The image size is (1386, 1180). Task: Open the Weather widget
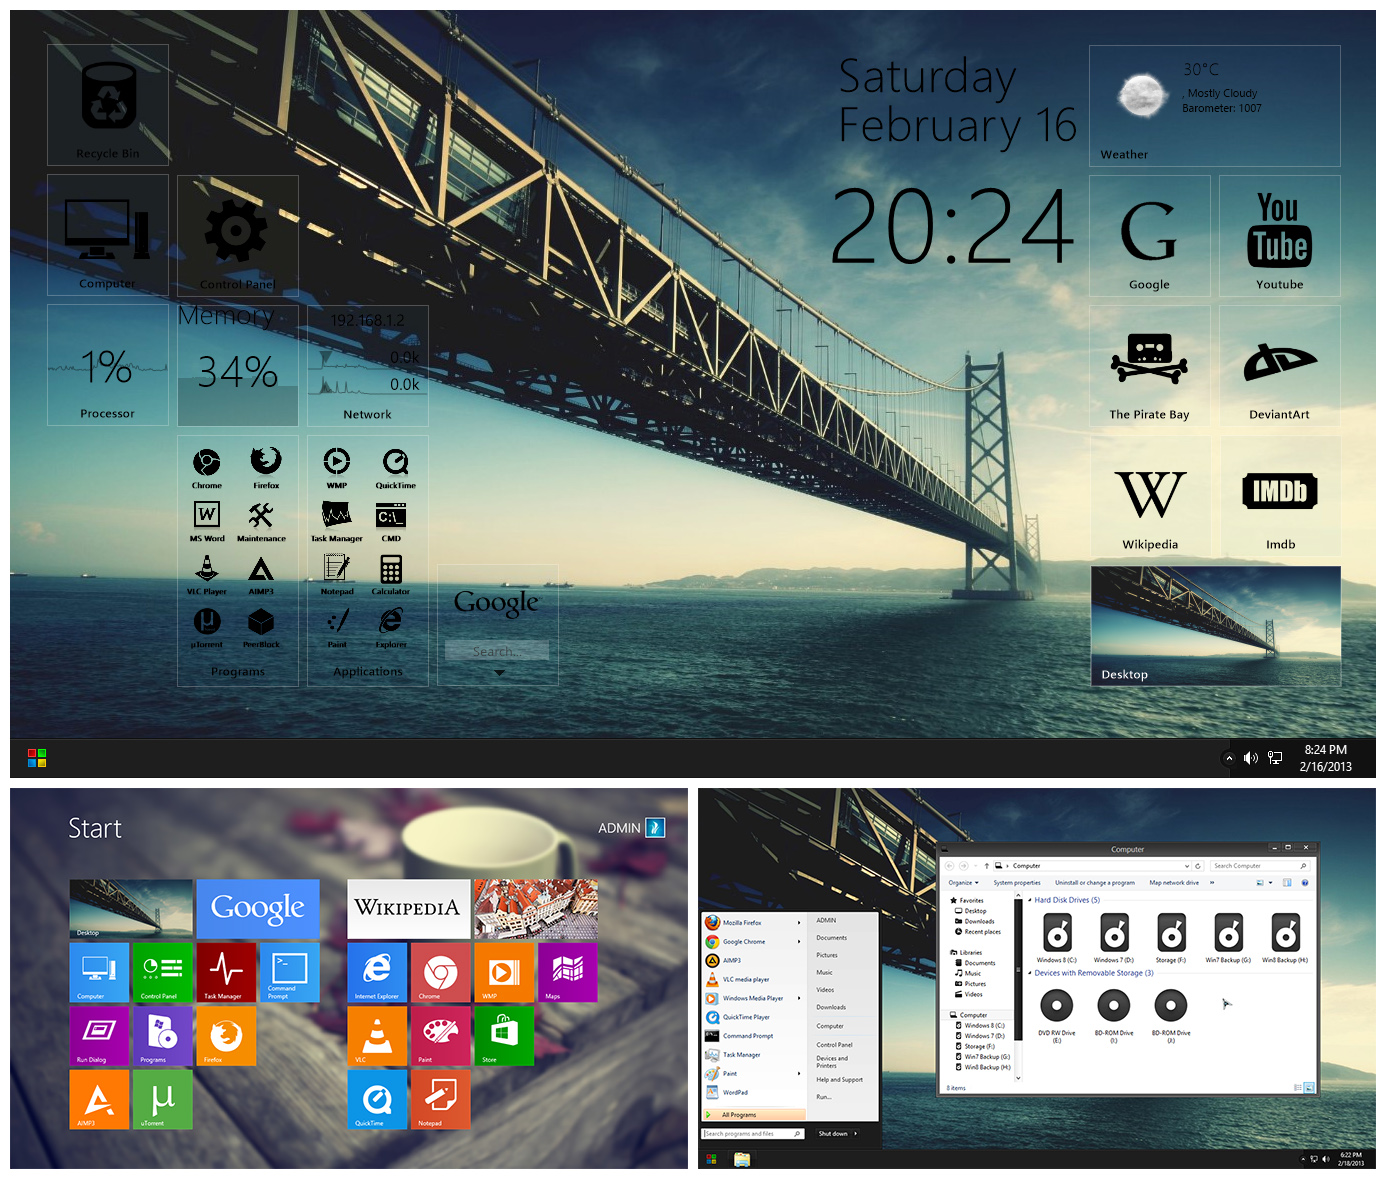1215,105
